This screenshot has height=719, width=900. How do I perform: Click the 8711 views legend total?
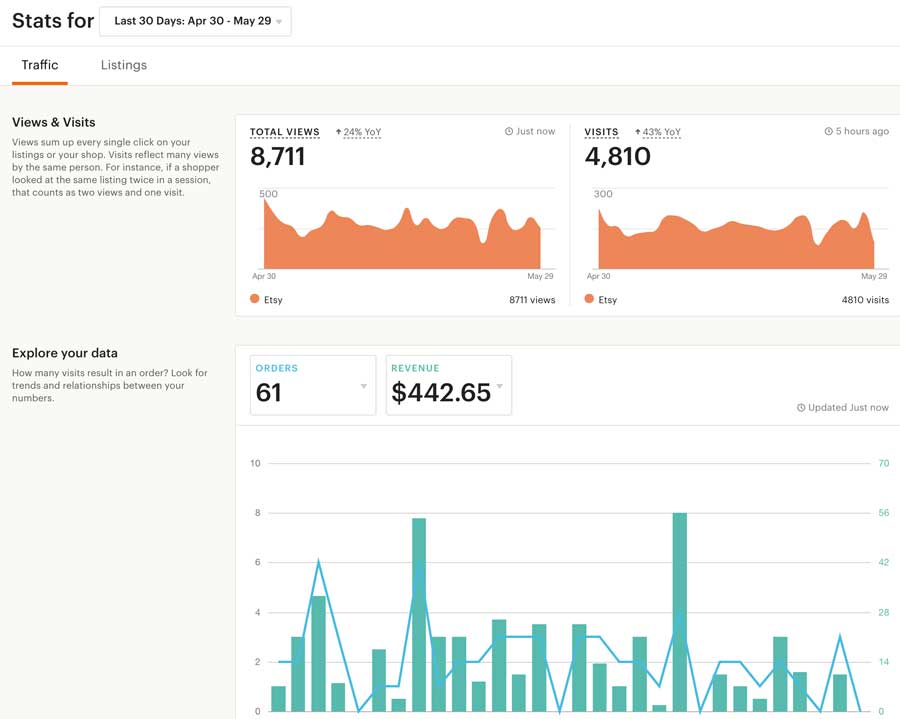pyautogui.click(x=532, y=300)
